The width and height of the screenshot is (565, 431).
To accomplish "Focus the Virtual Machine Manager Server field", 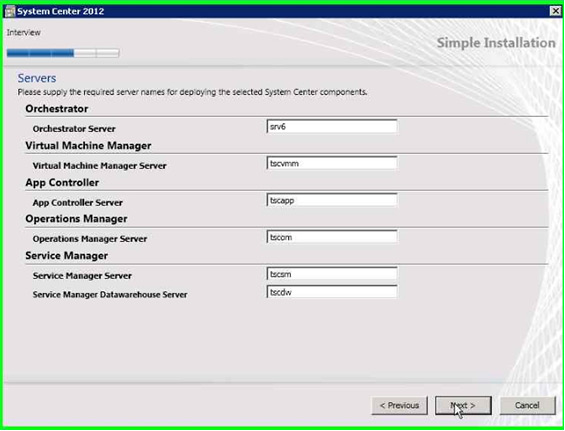I will (332, 163).
